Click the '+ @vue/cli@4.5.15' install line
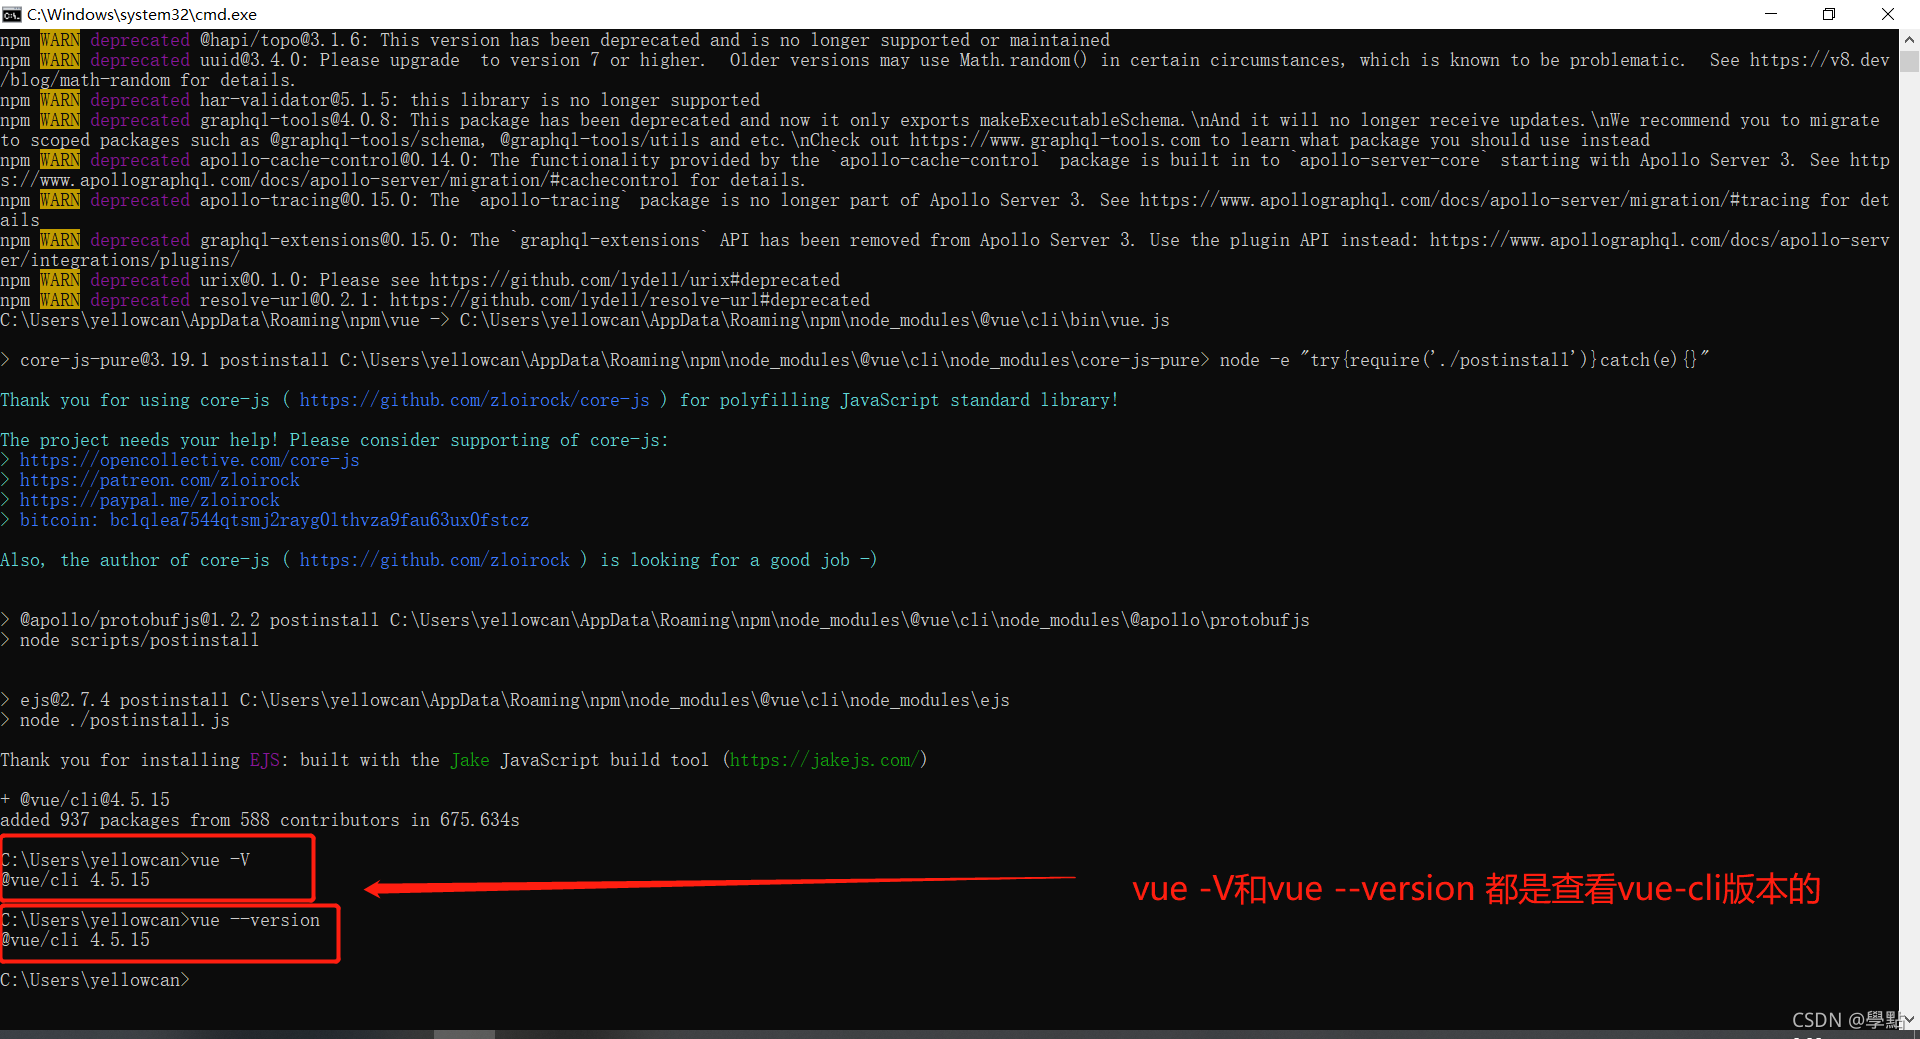The height and width of the screenshot is (1039, 1920). [x=85, y=800]
